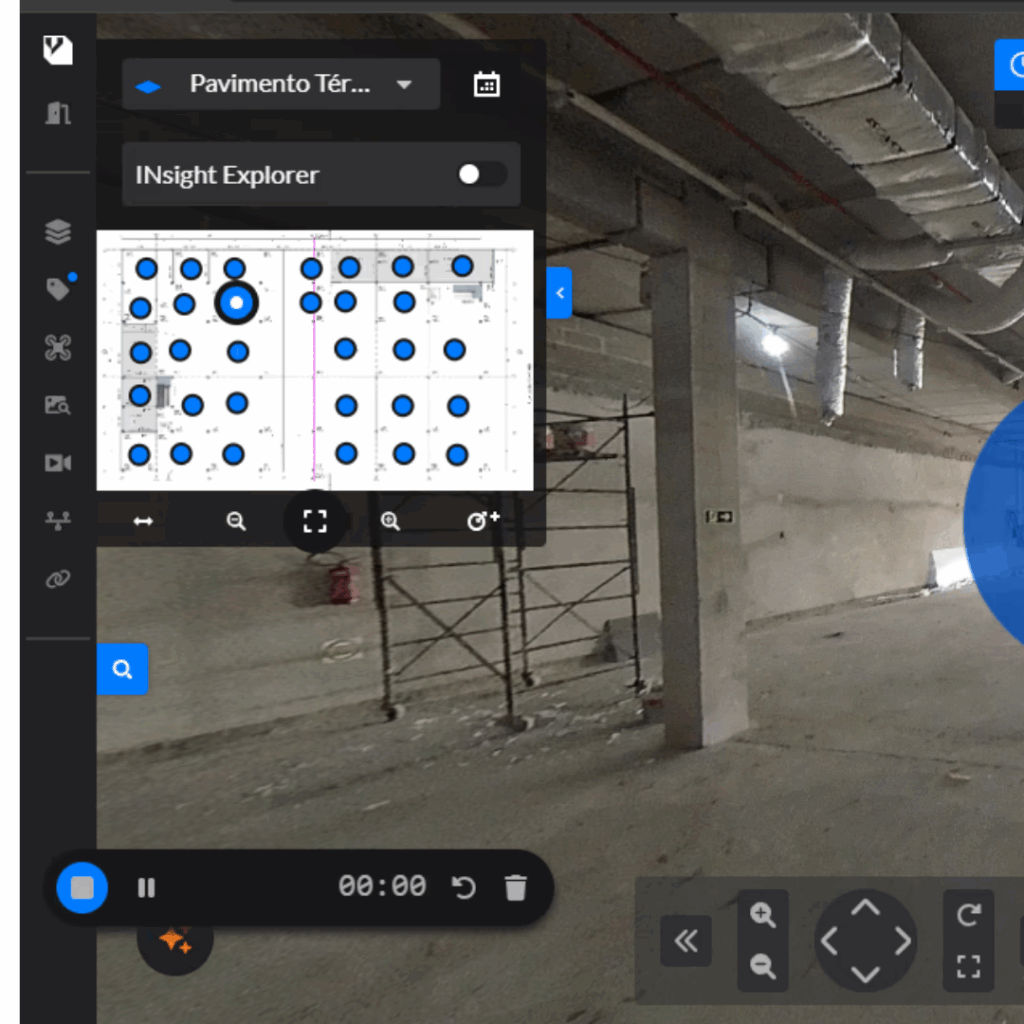Zoom out on the floor plan minimap
Viewport: 1024px width, 1024px height.
coord(236,521)
